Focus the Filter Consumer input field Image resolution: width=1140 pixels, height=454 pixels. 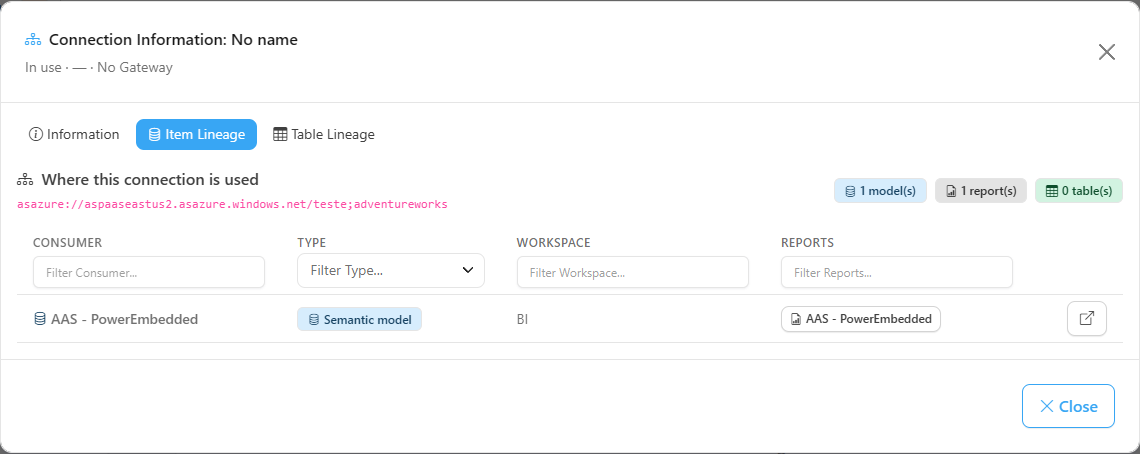(149, 272)
